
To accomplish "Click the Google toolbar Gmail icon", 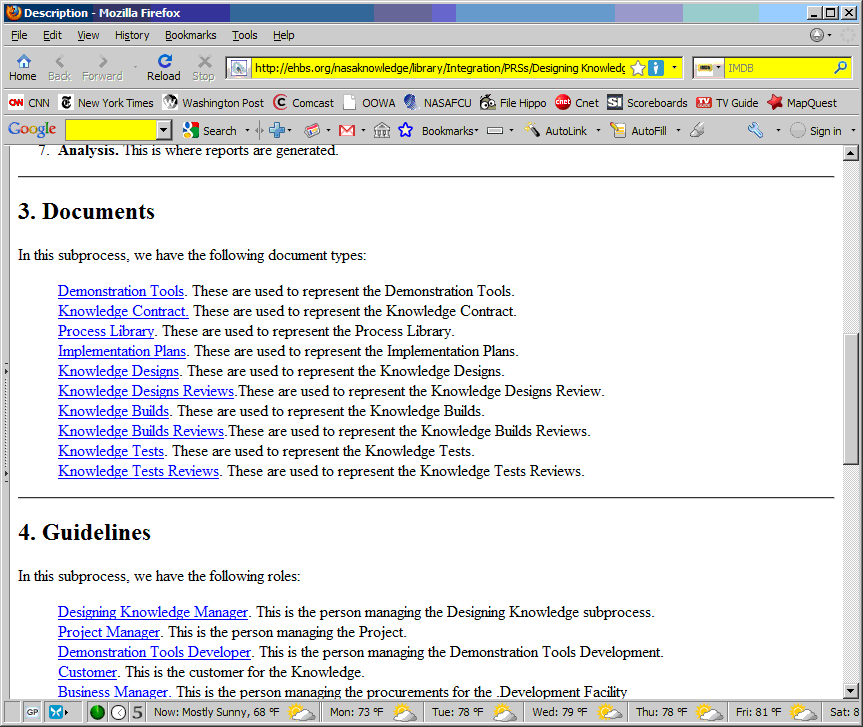I will (347, 130).
